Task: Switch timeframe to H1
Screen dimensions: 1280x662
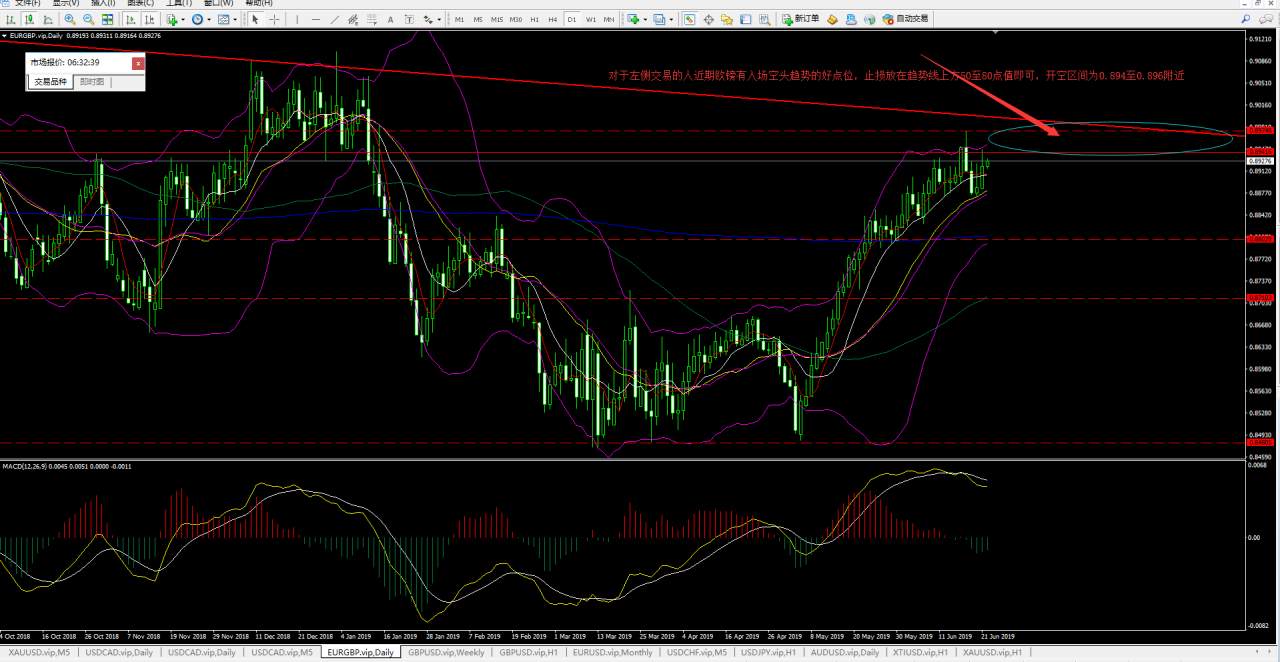Action: coord(534,19)
